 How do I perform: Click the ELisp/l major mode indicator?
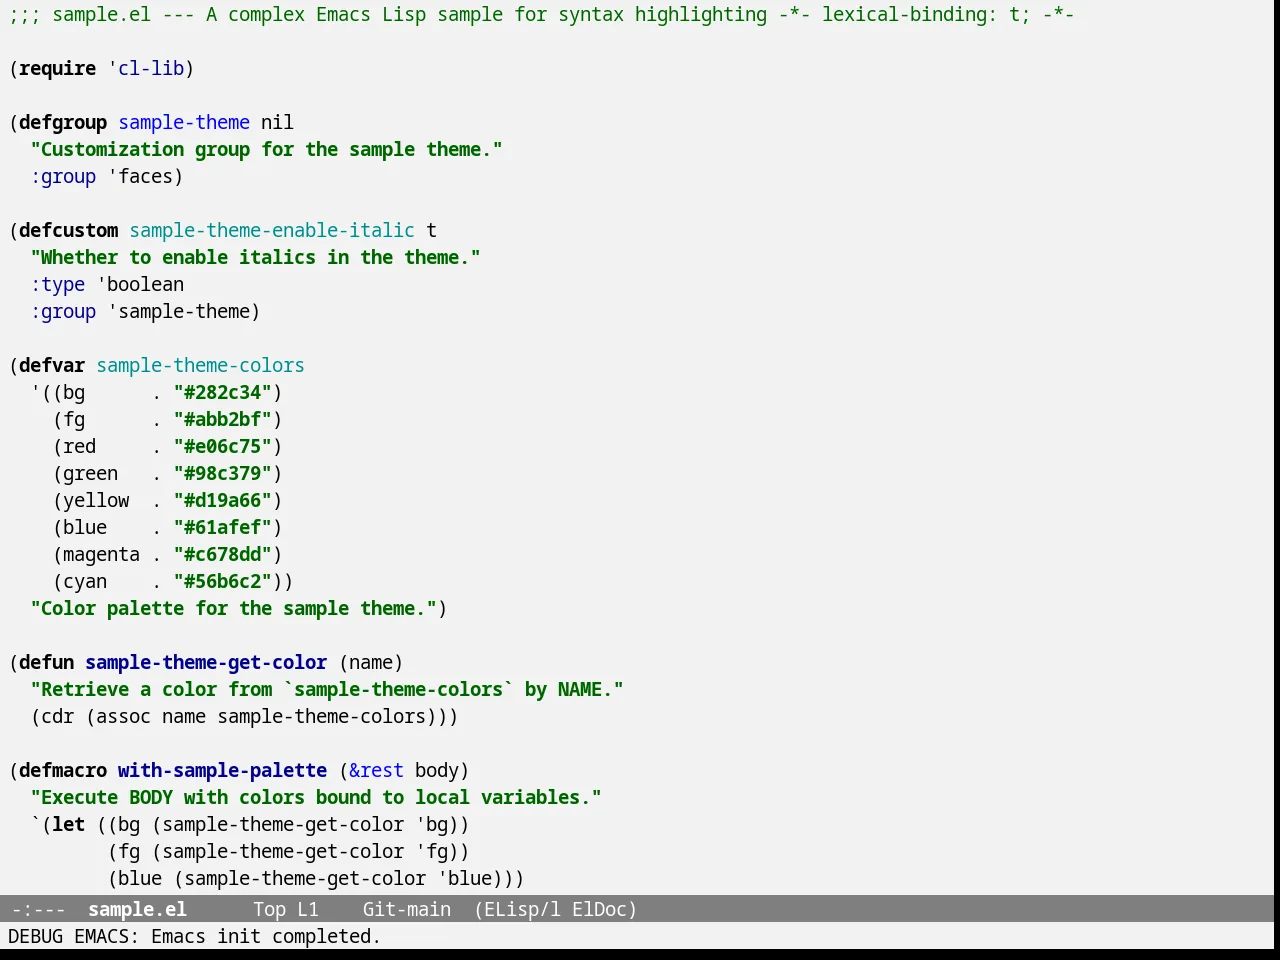point(517,909)
